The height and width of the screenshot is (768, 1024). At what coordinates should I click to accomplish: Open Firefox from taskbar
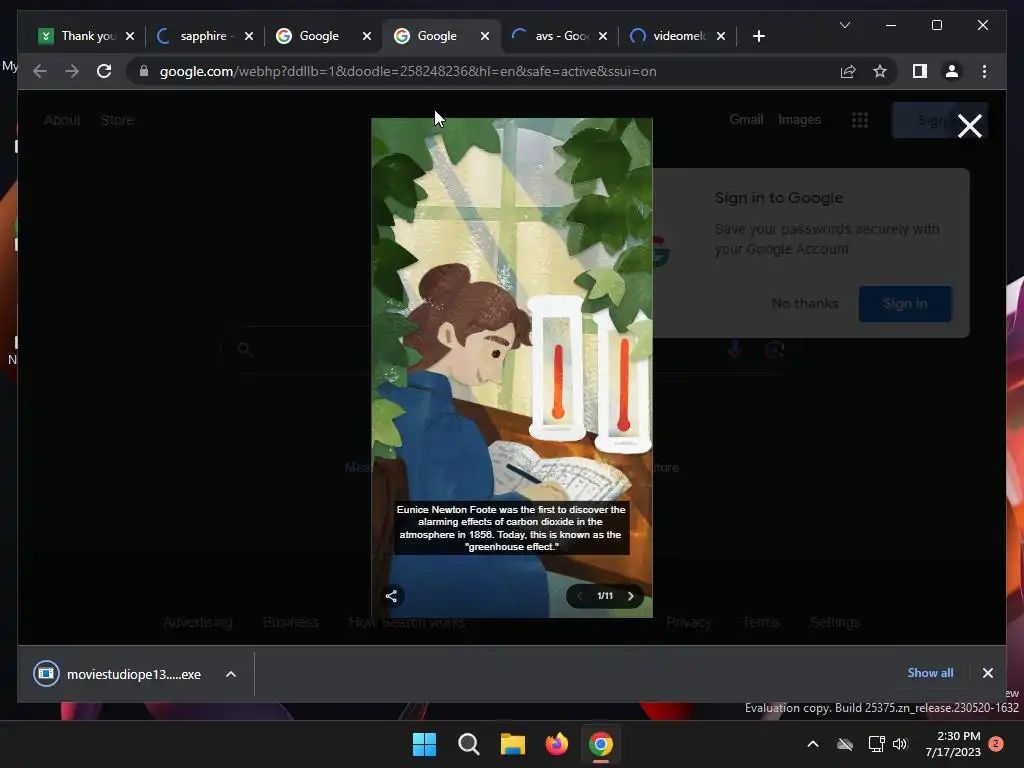[x=556, y=744]
